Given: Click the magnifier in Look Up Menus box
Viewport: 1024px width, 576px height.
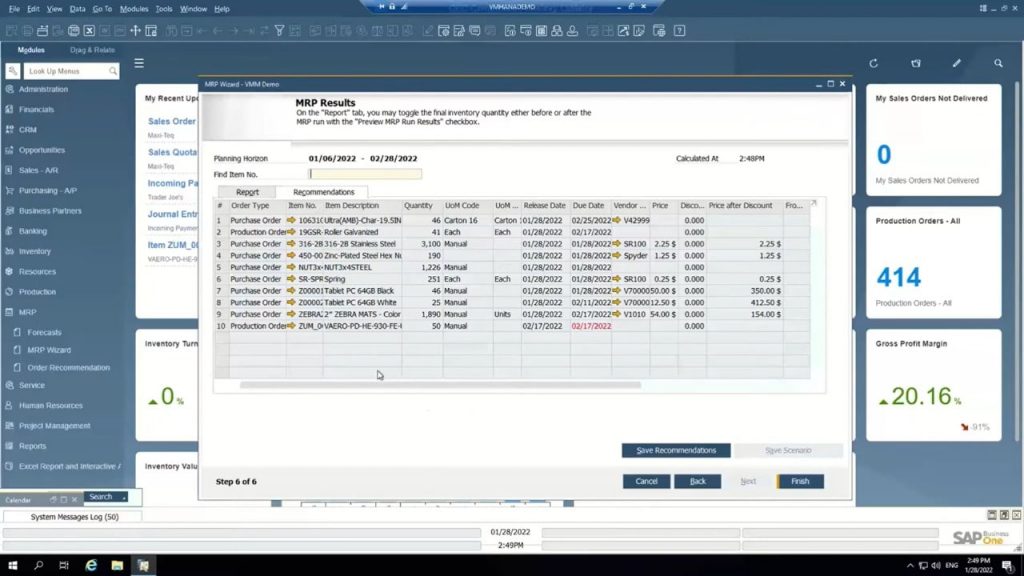Looking at the screenshot, I should pos(113,71).
